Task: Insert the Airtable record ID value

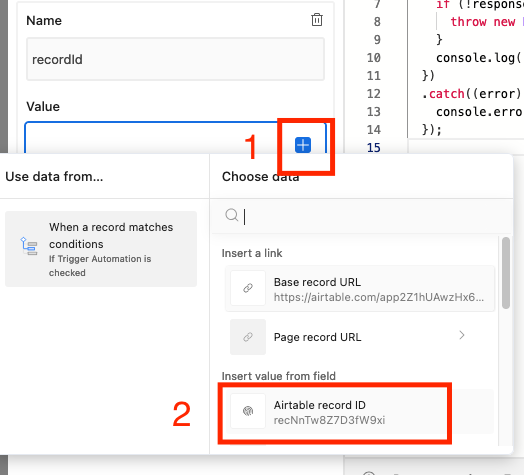Action: pos(360,412)
